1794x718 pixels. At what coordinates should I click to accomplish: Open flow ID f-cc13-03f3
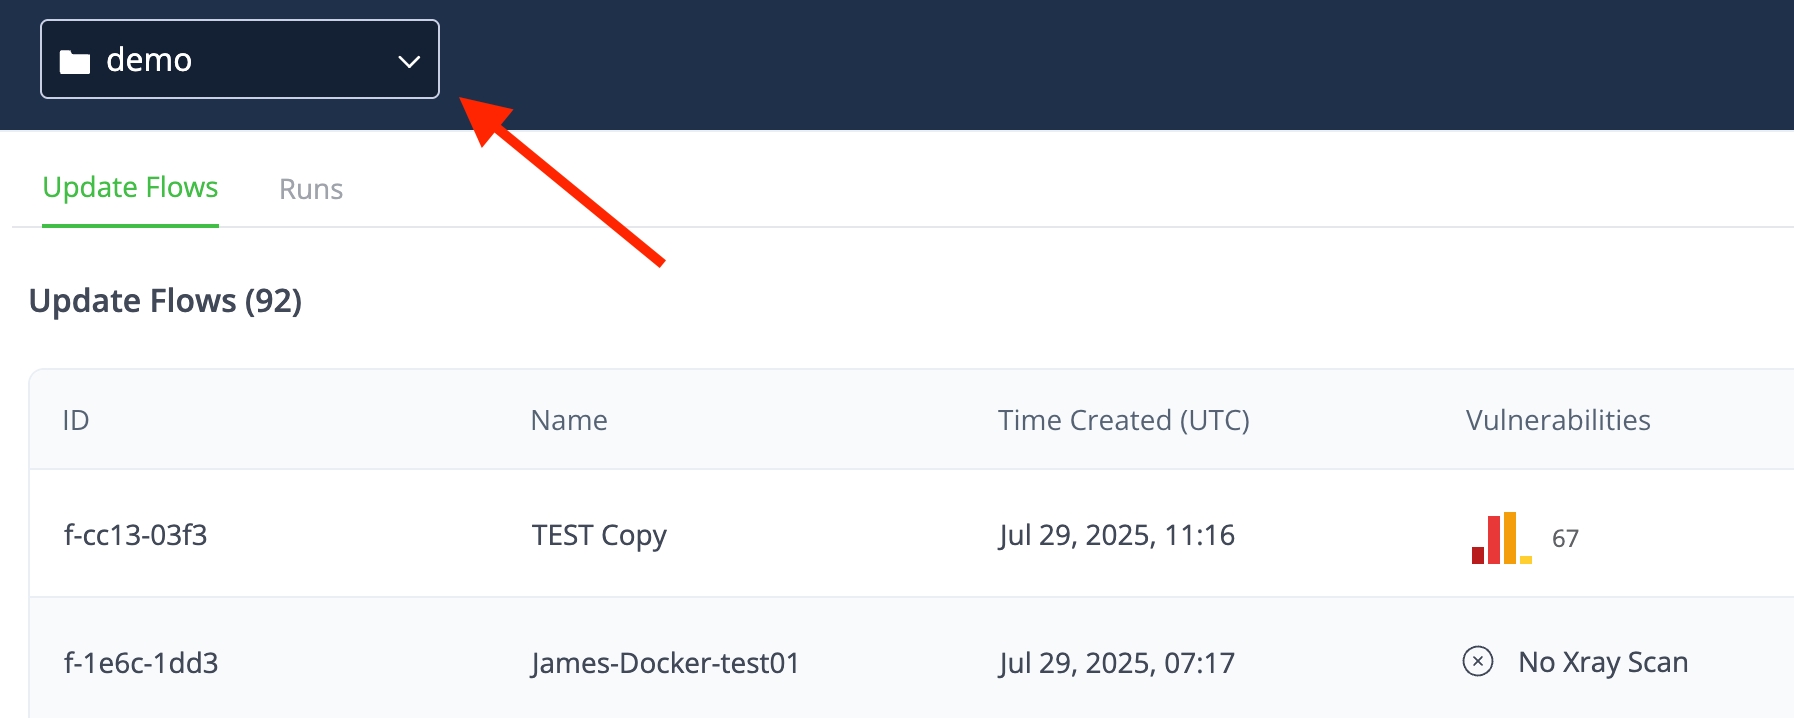[136, 535]
